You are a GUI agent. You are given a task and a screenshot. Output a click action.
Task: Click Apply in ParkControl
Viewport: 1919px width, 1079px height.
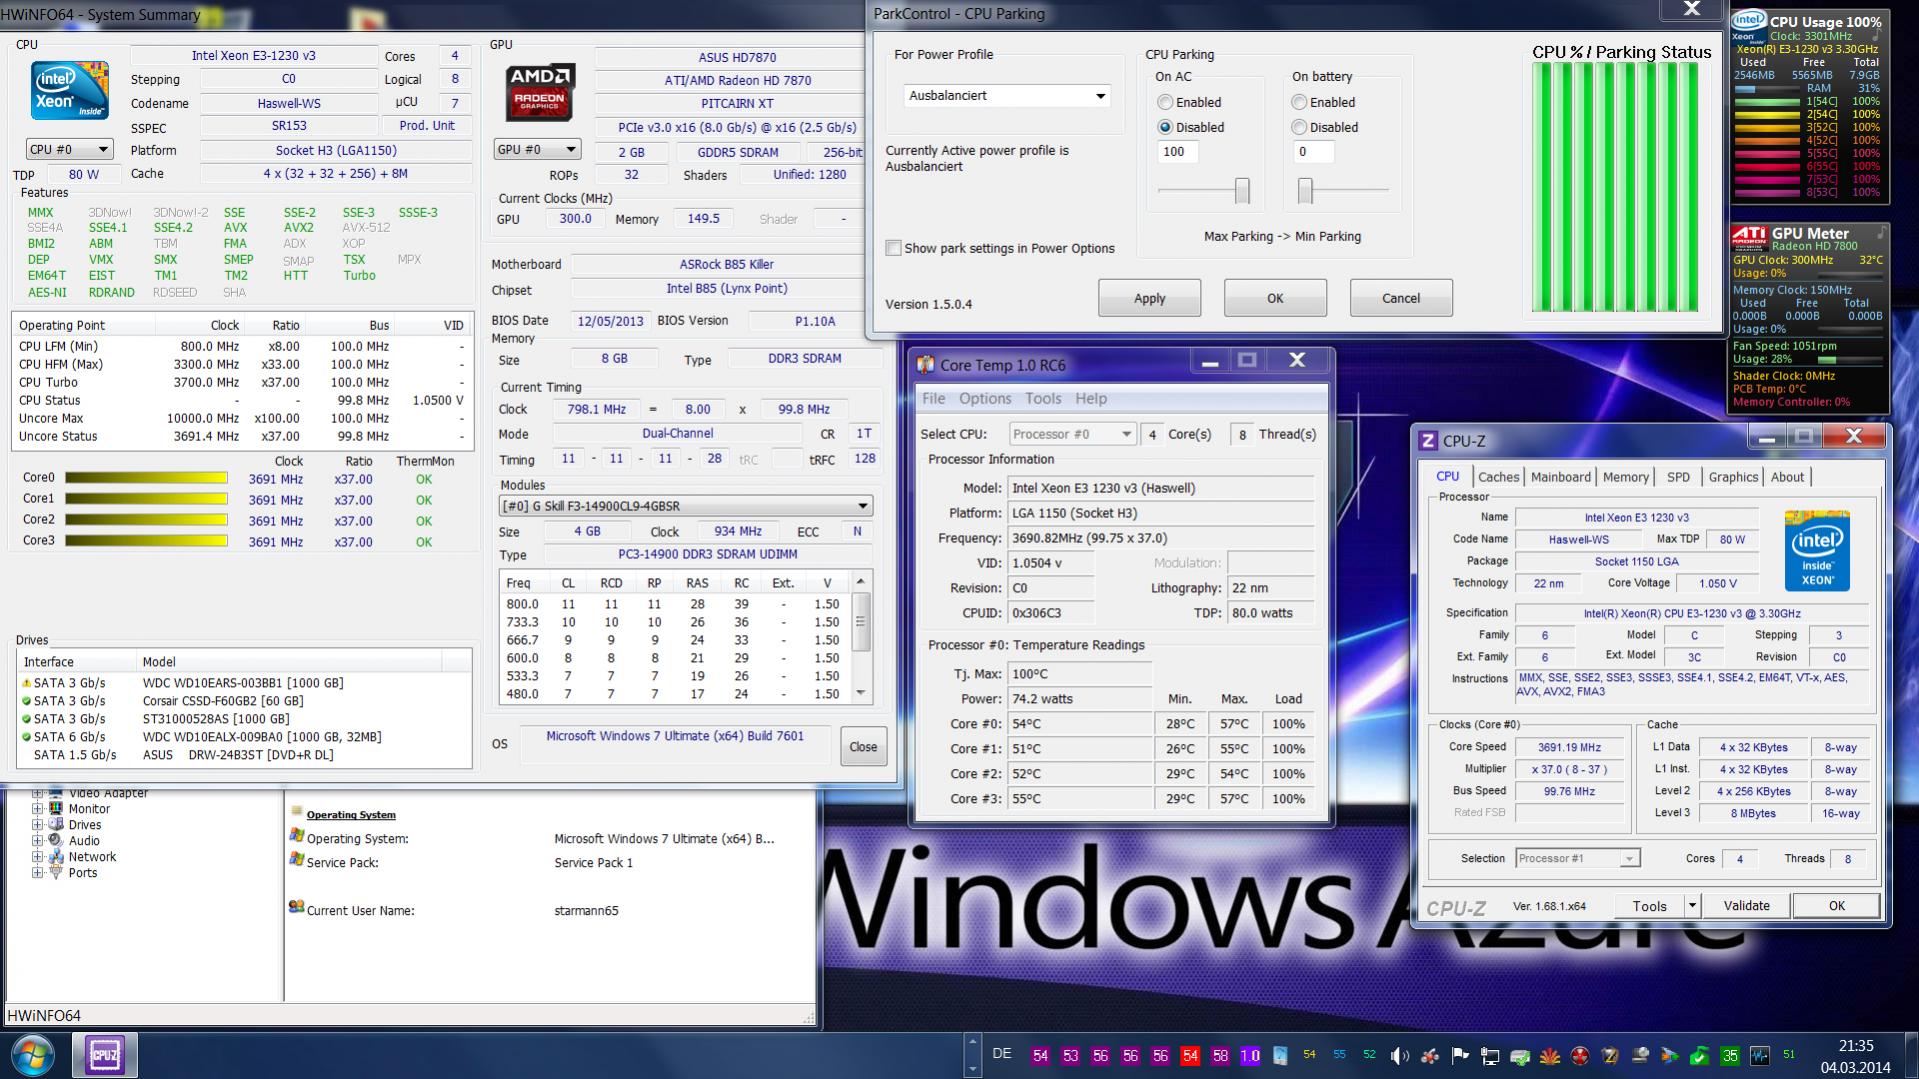pyautogui.click(x=1149, y=298)
